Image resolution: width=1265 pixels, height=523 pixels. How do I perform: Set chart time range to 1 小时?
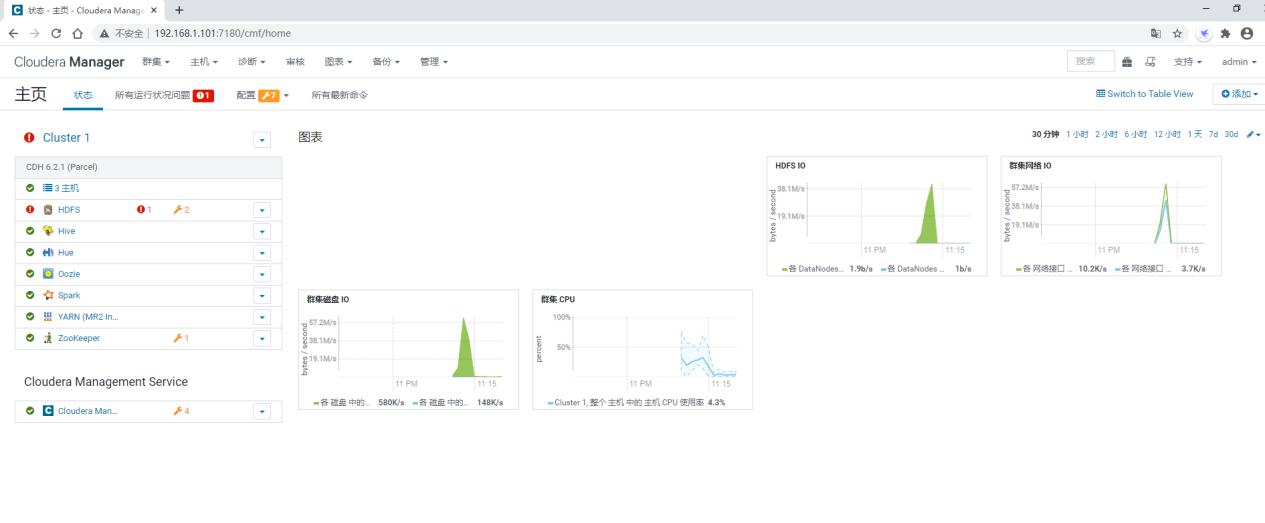[1077, 134]
